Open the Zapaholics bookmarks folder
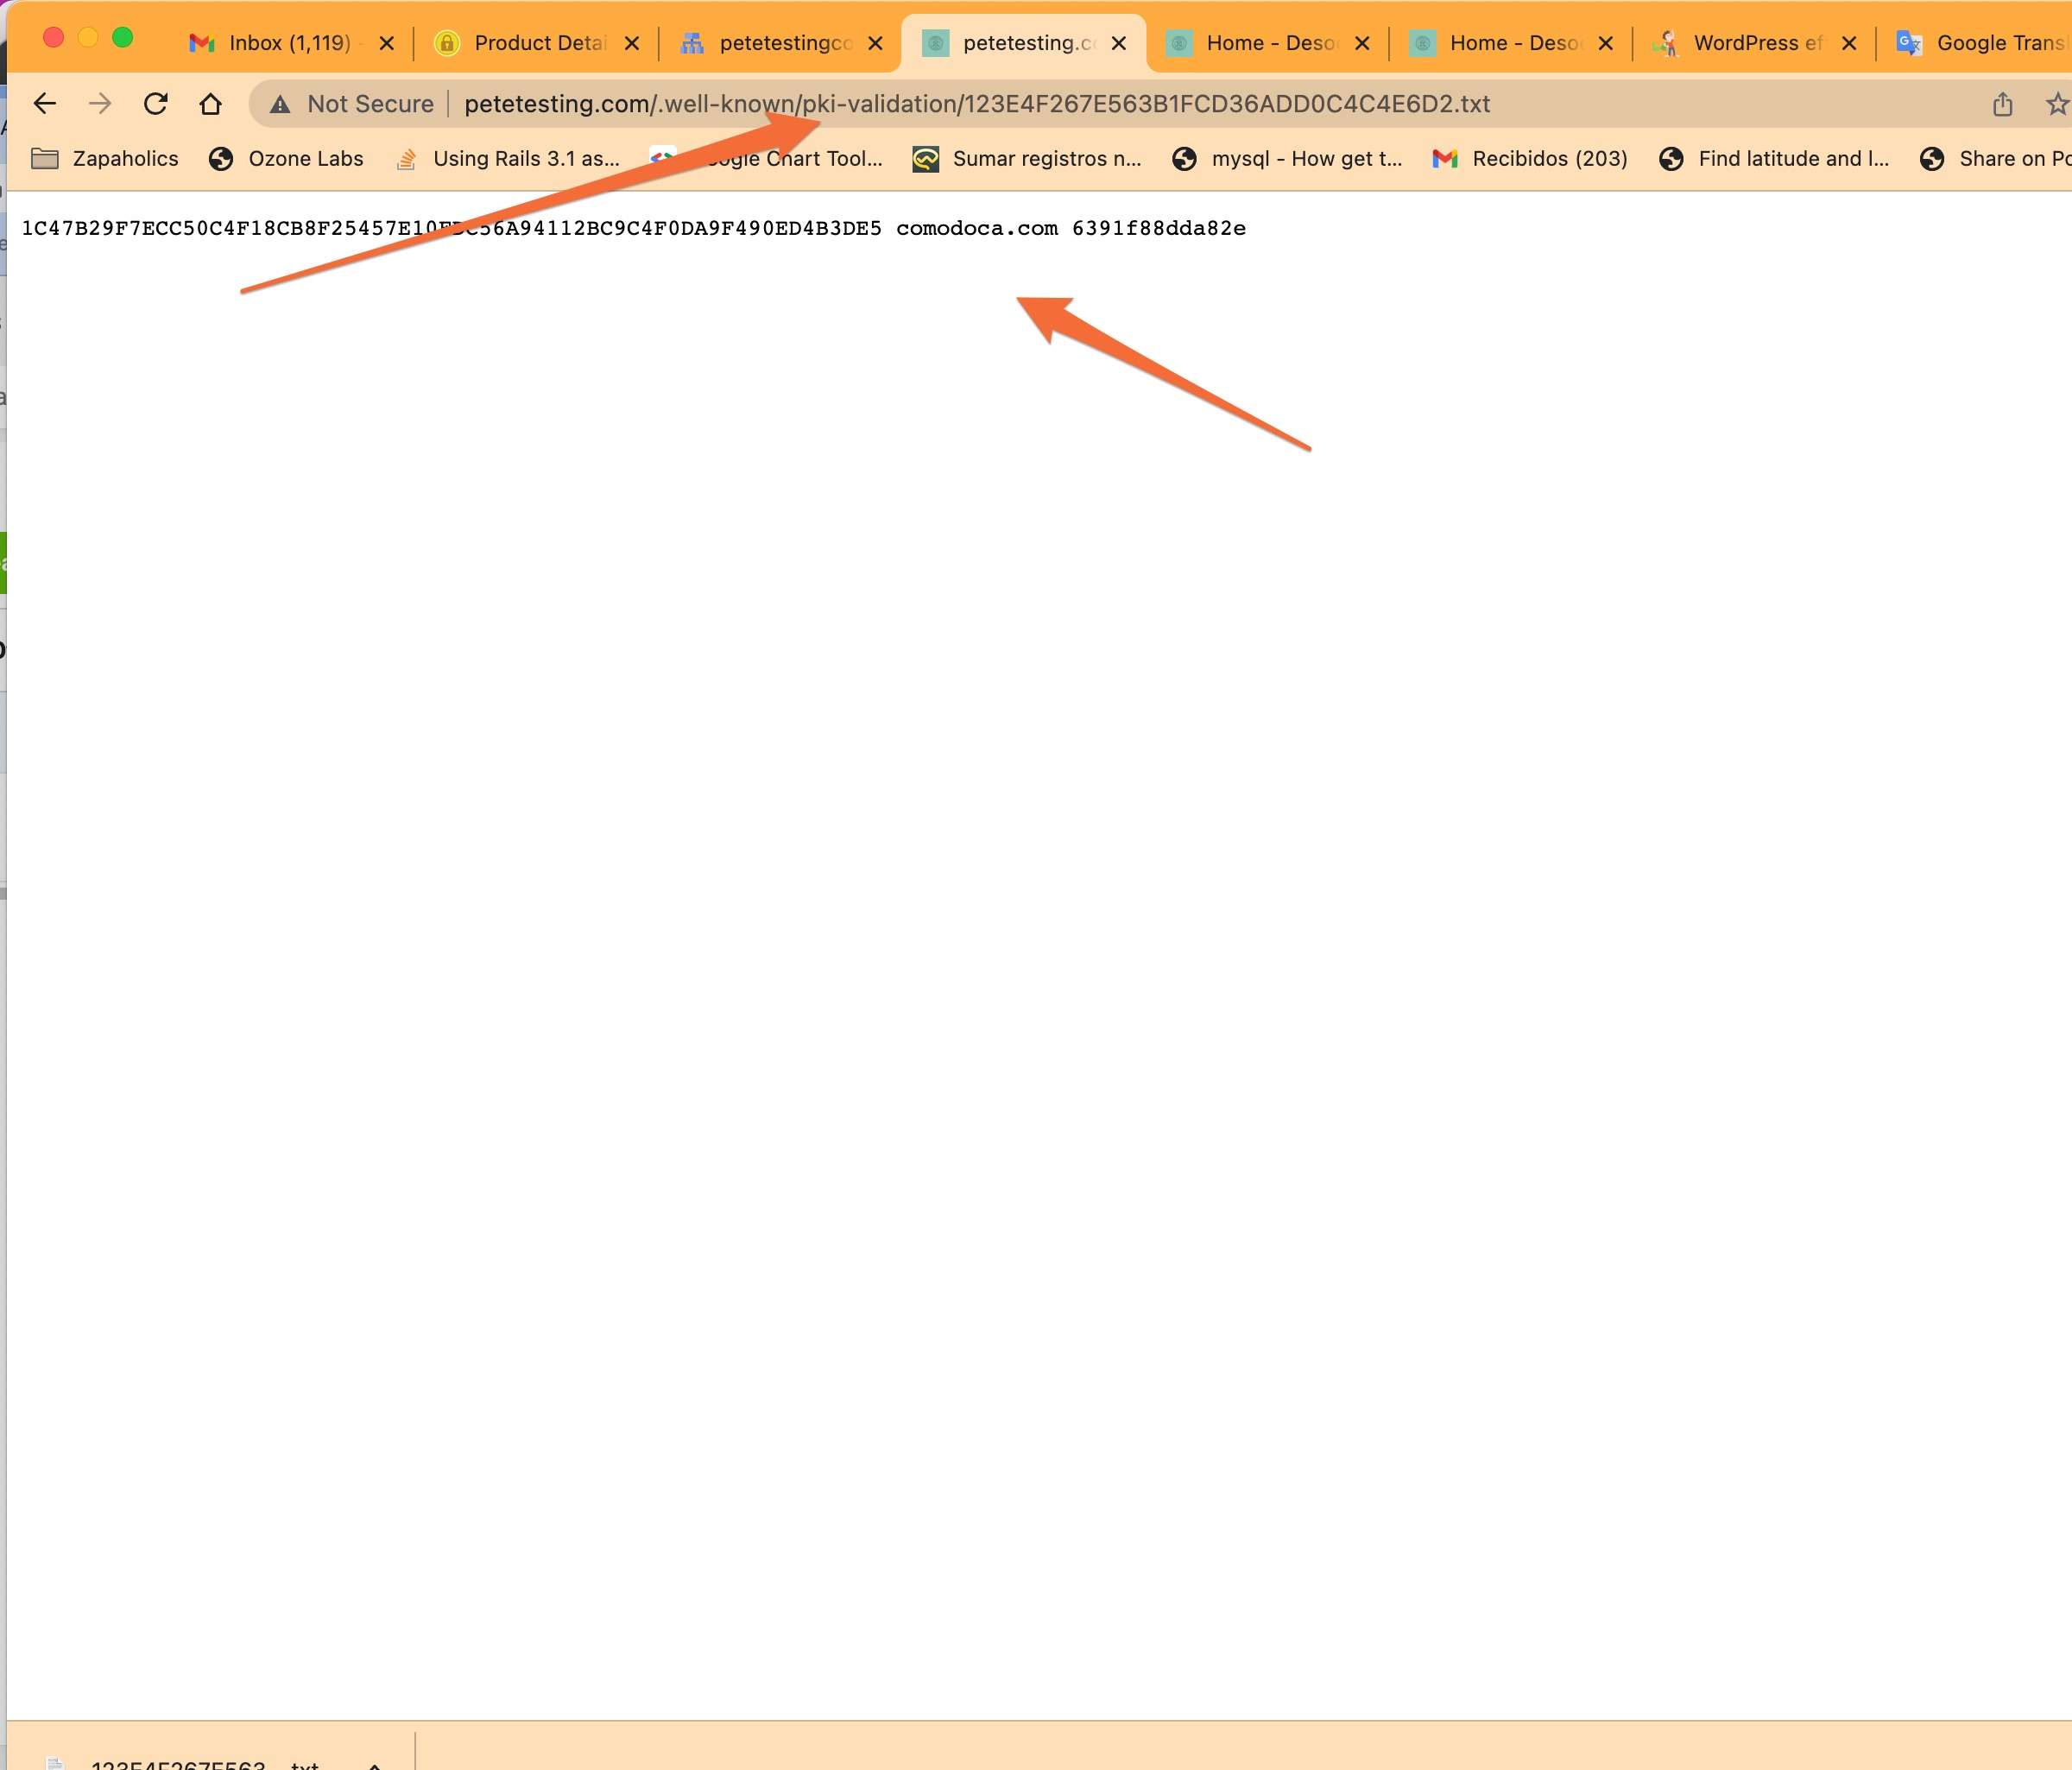The width and height of the screenshot is (2072, 1770). click(x=105, y=158)
